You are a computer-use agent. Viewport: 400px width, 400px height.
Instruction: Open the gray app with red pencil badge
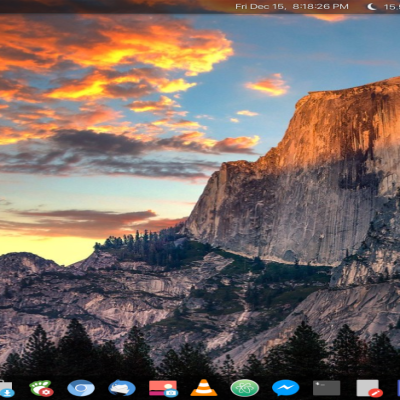[x=369, y=389]
